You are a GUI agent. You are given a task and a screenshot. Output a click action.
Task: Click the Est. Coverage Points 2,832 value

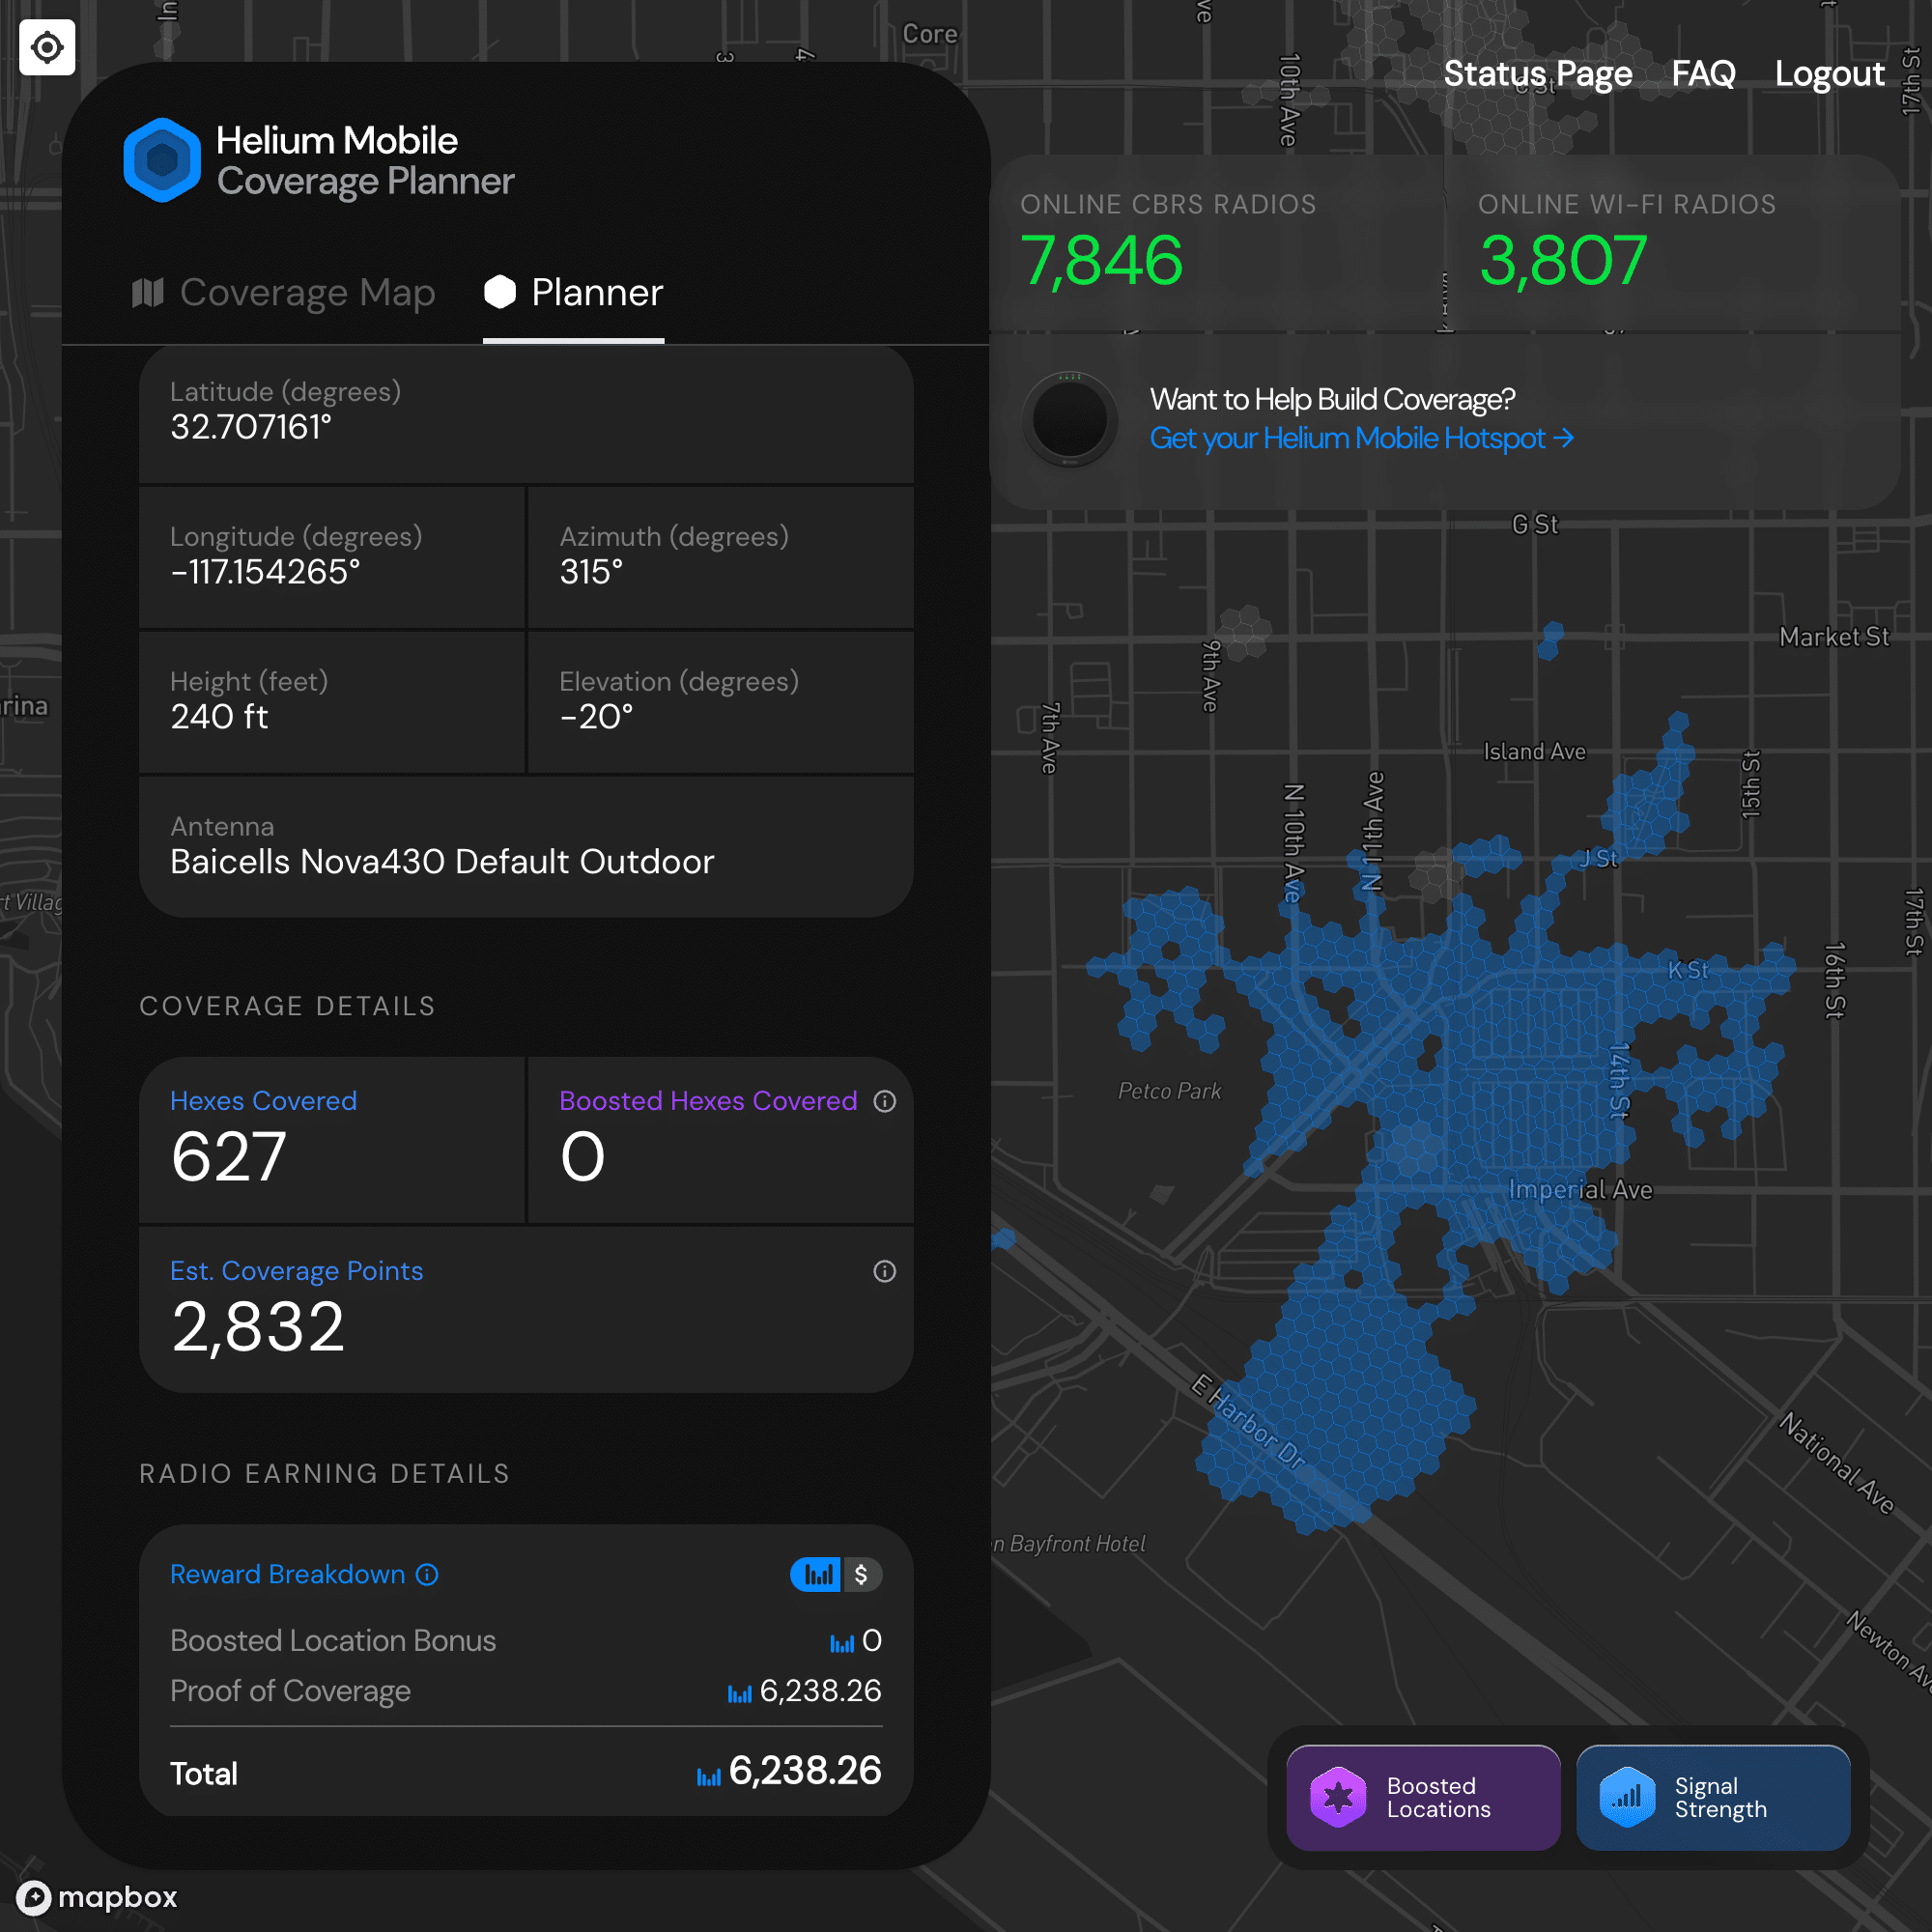258,1327
